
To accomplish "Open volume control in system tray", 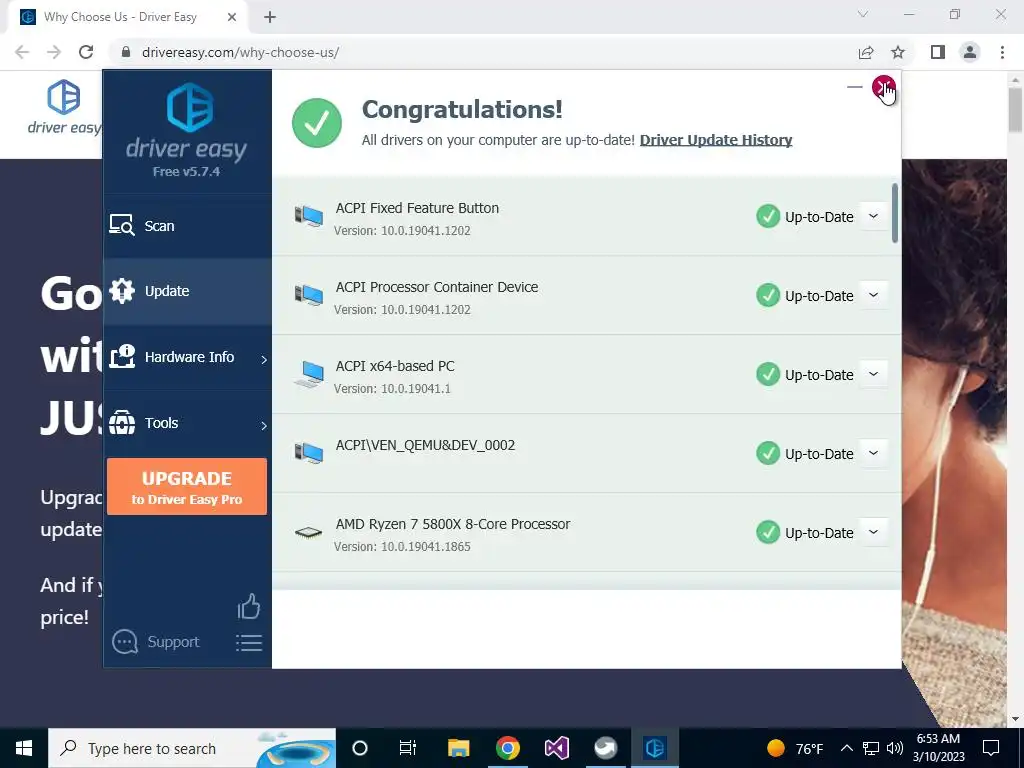I will [895, 748].
